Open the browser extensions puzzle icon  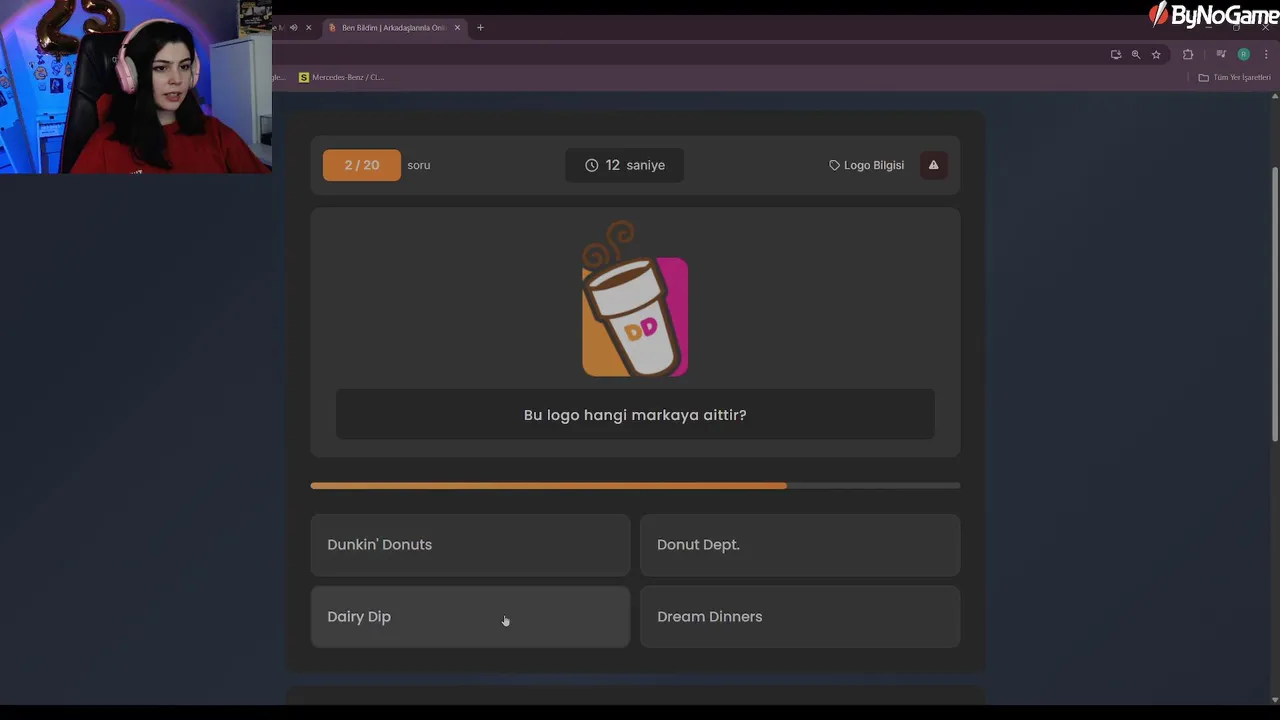(1188, 54)
